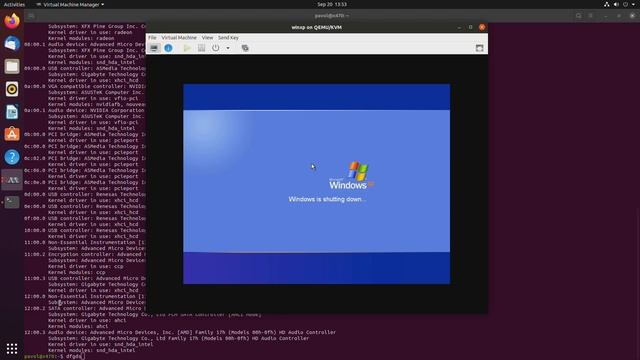
Task: Launch Firefox from the Ubuntu dock
Action: [12, 20]
